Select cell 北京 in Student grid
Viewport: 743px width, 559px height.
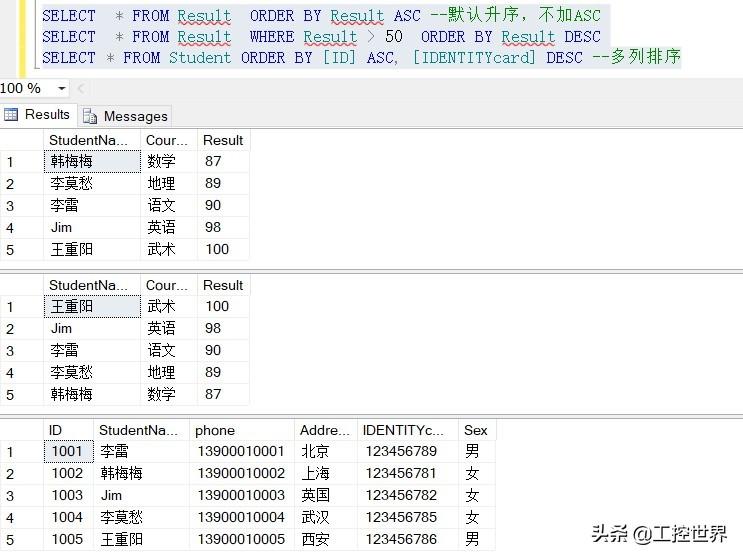pos(326,451)
